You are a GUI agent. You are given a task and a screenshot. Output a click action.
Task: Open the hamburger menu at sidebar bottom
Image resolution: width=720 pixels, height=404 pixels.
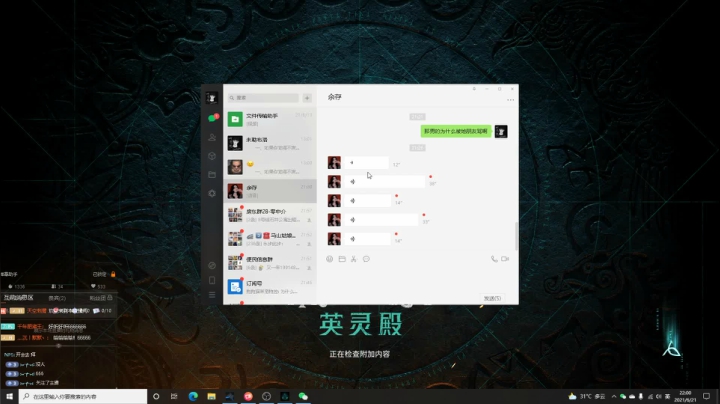(x=212, y=295)
